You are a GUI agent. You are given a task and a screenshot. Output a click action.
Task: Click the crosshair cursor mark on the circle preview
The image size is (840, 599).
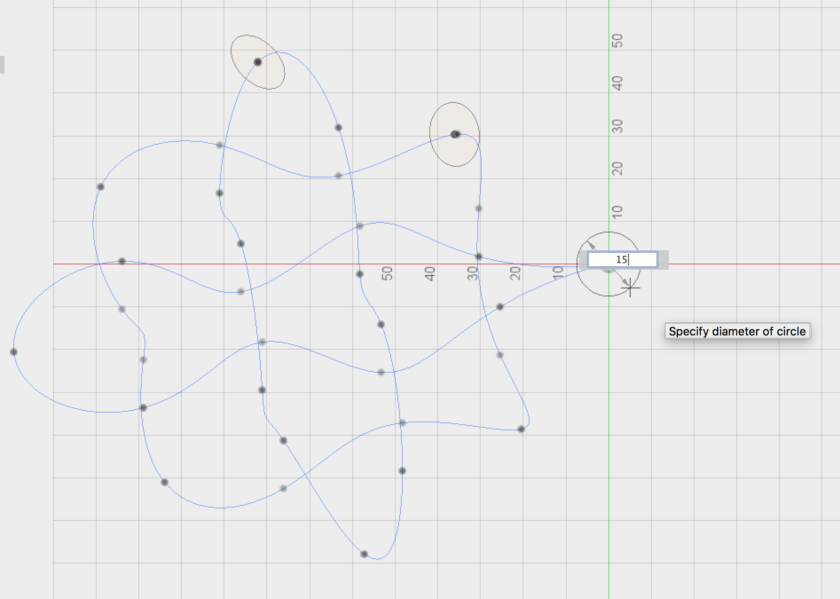[x=631, y=288]
